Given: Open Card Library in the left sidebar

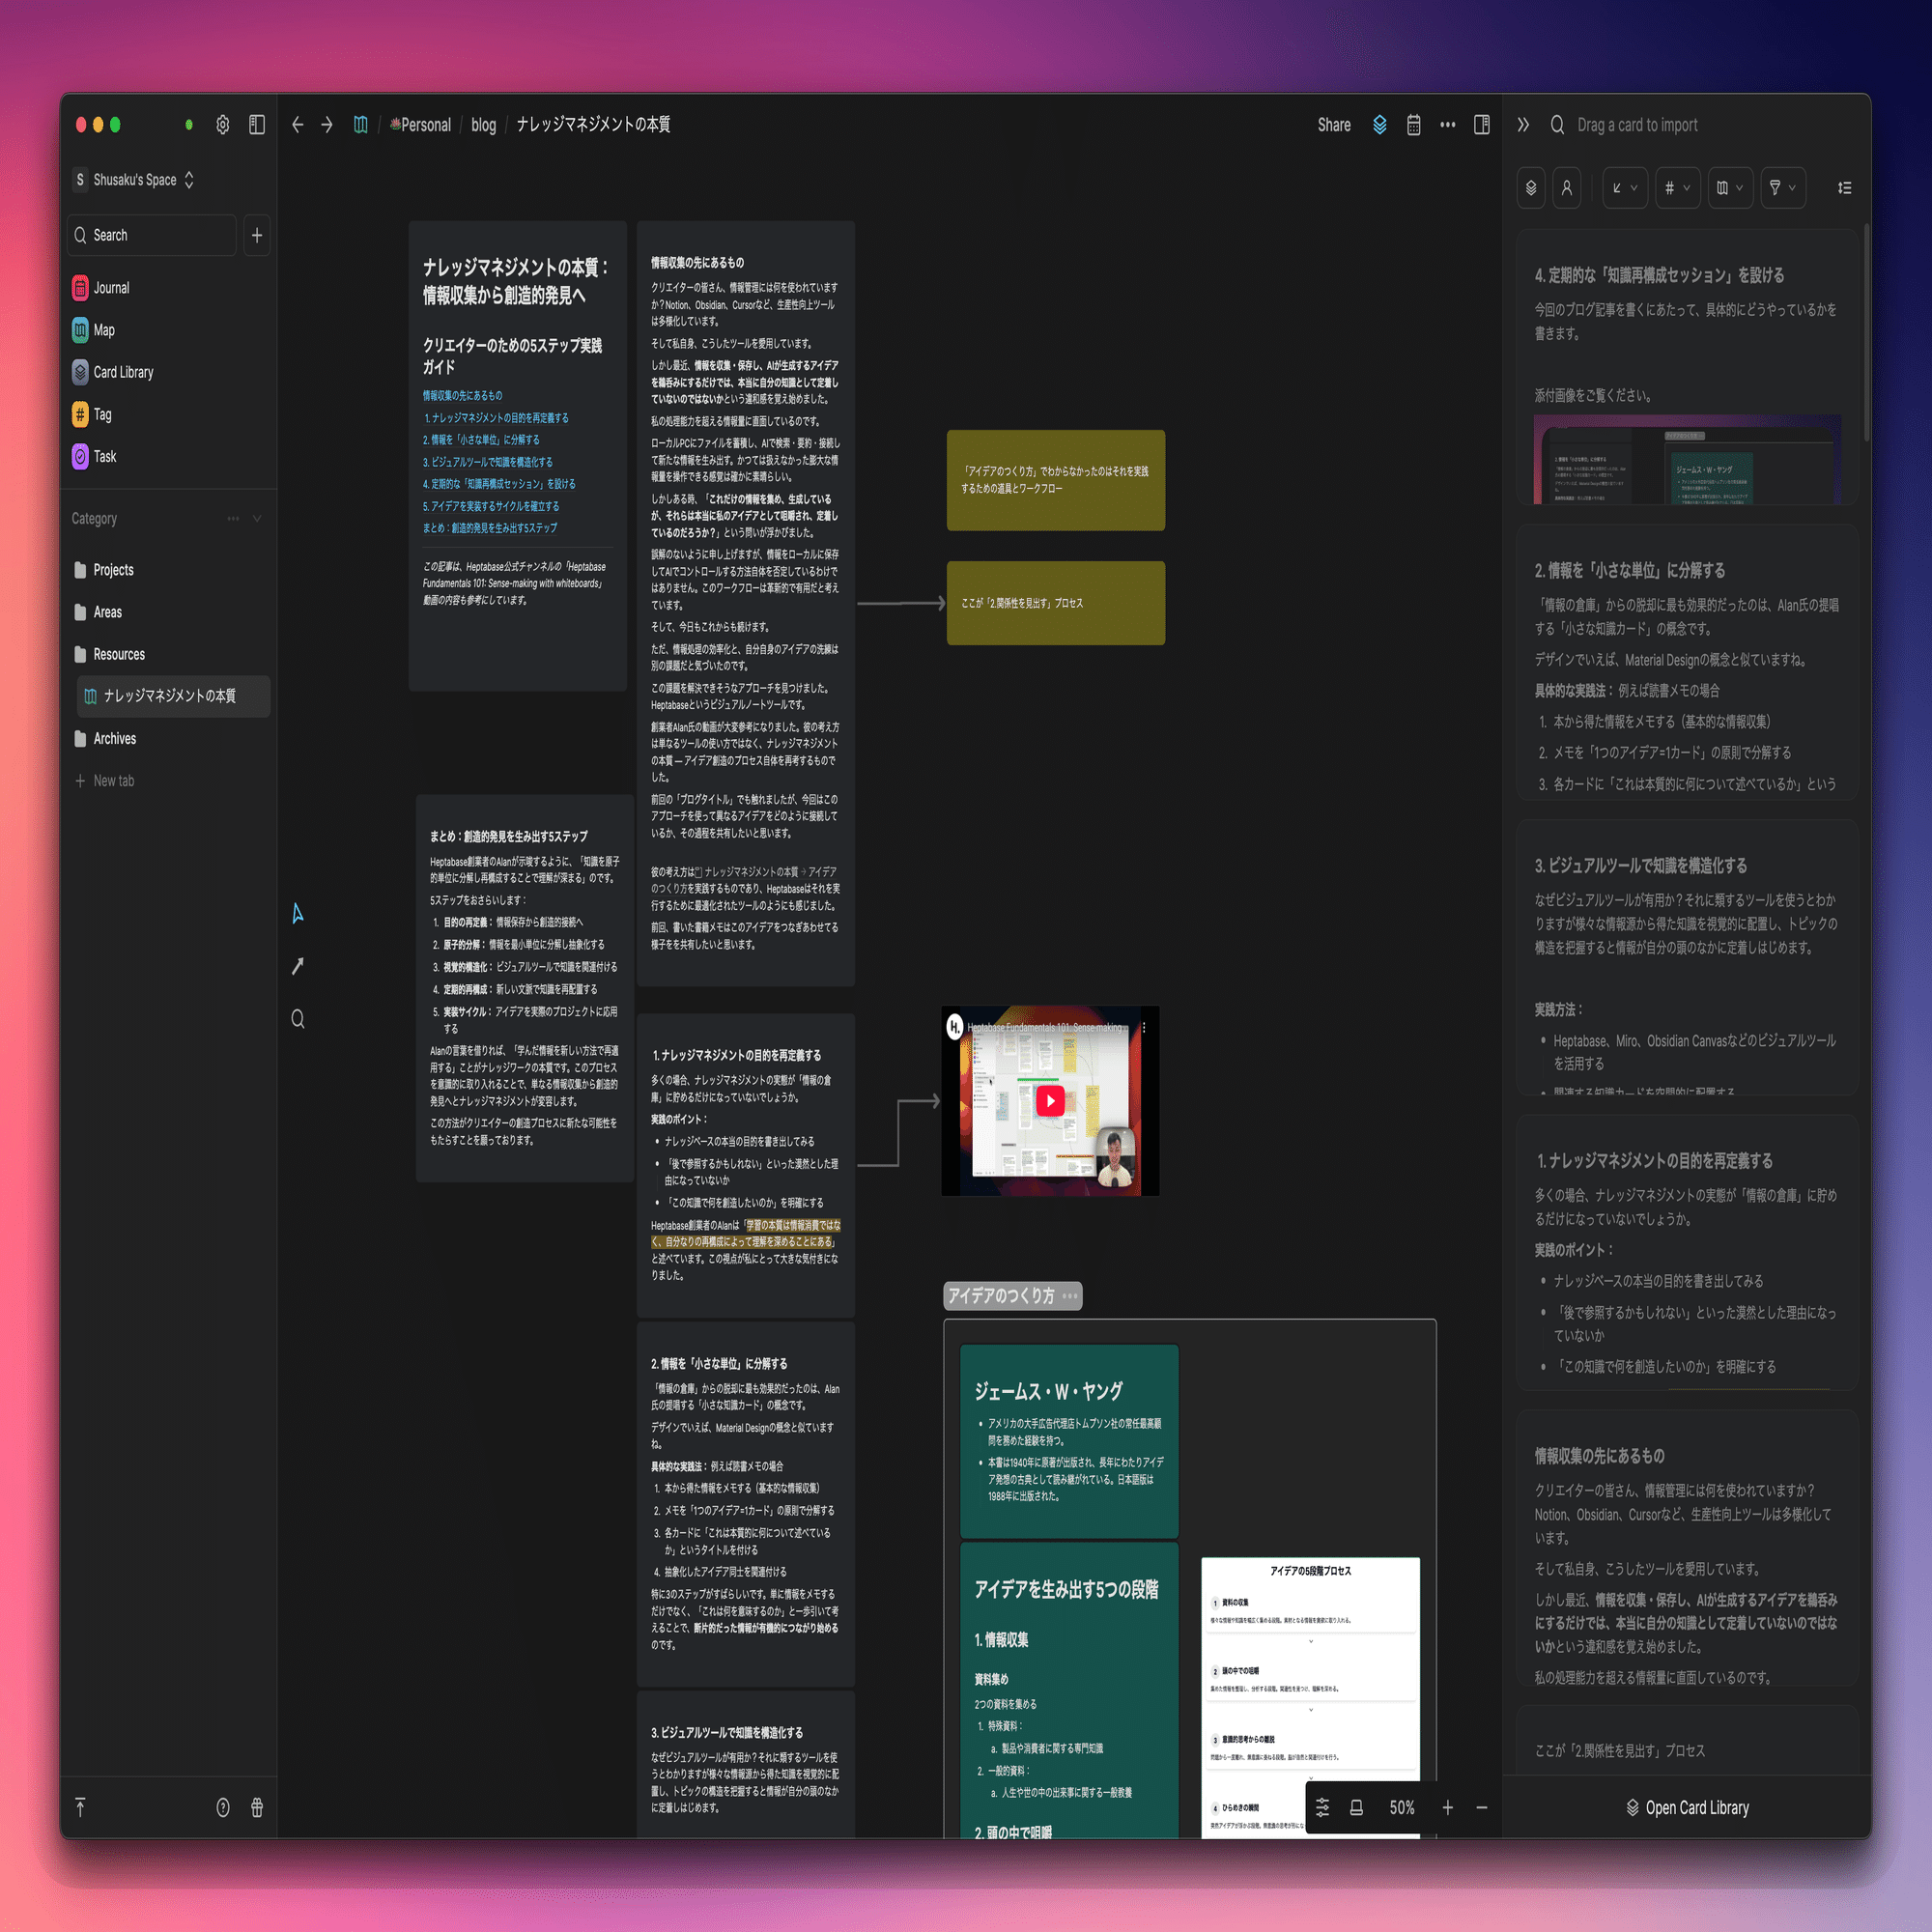Looking at the screenshot, I should [x=123, y=372].
